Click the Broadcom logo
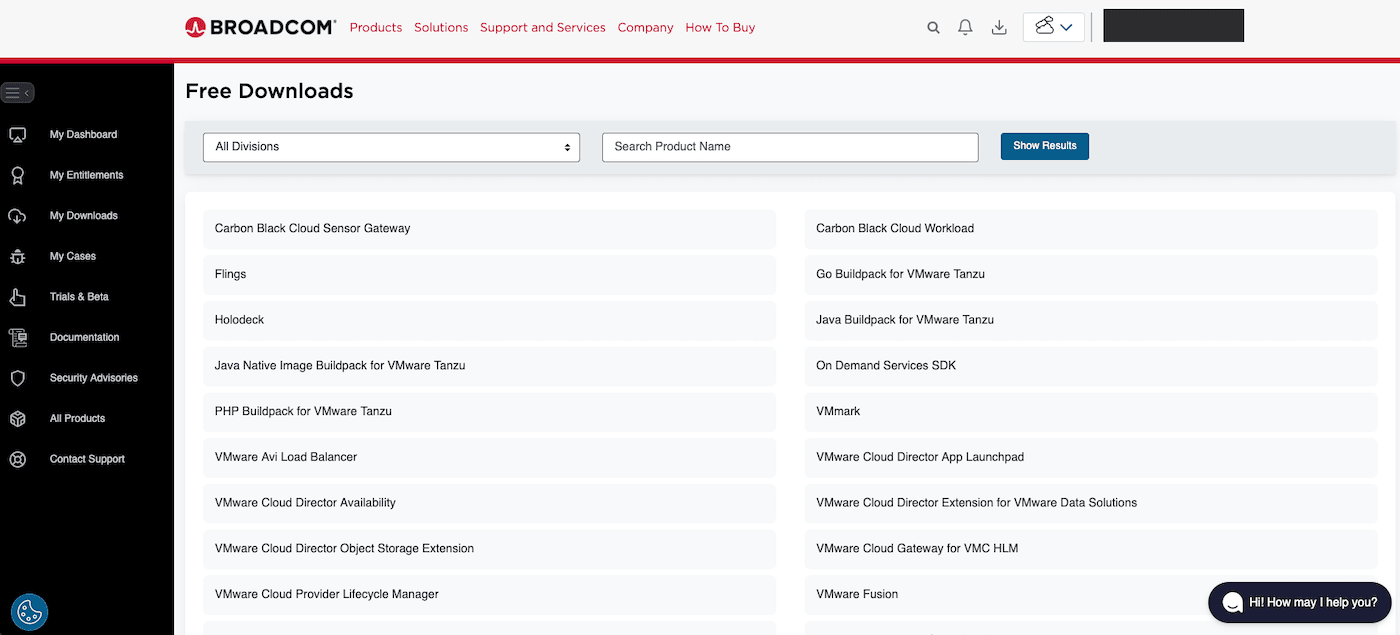Screen dimensions: 1400x635 (x=260, y=27)
